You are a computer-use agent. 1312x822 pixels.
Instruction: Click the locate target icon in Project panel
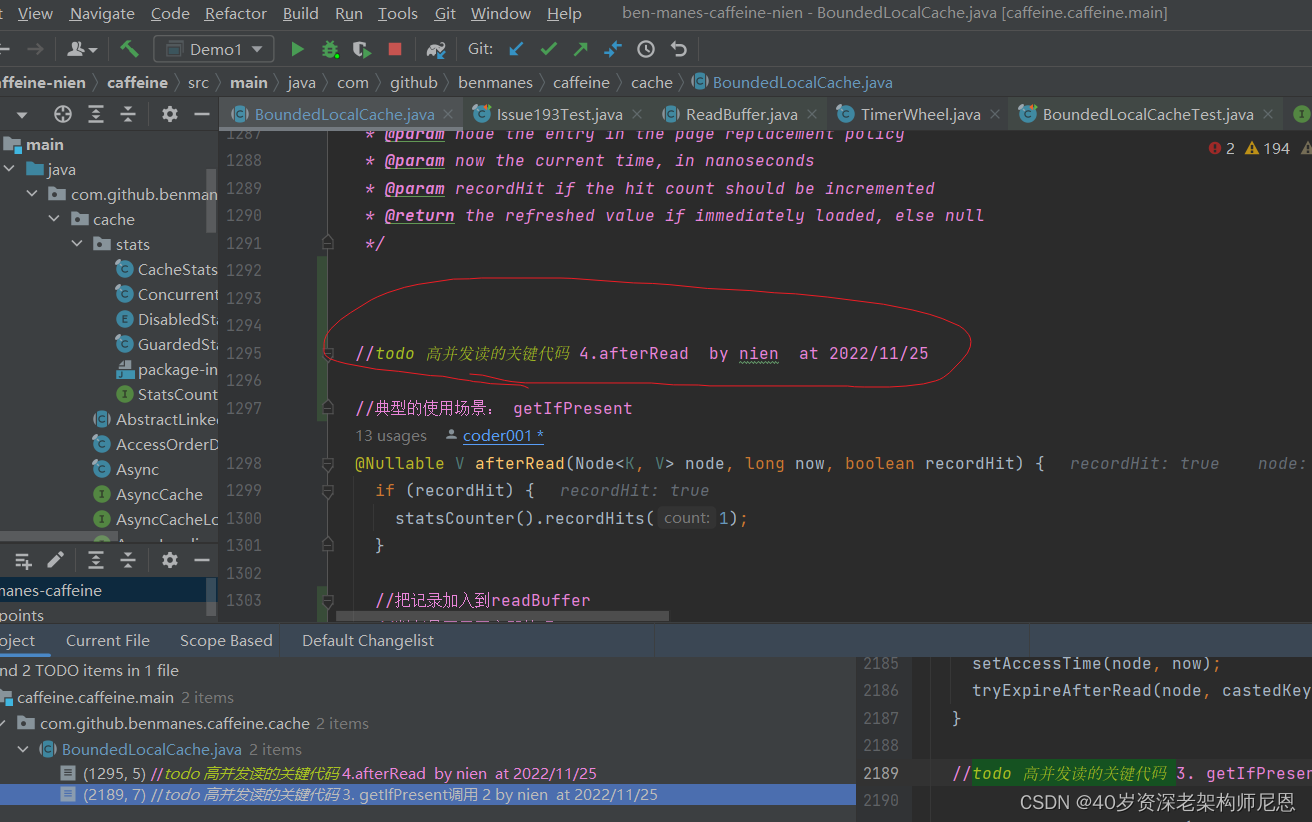coord(63,114)
